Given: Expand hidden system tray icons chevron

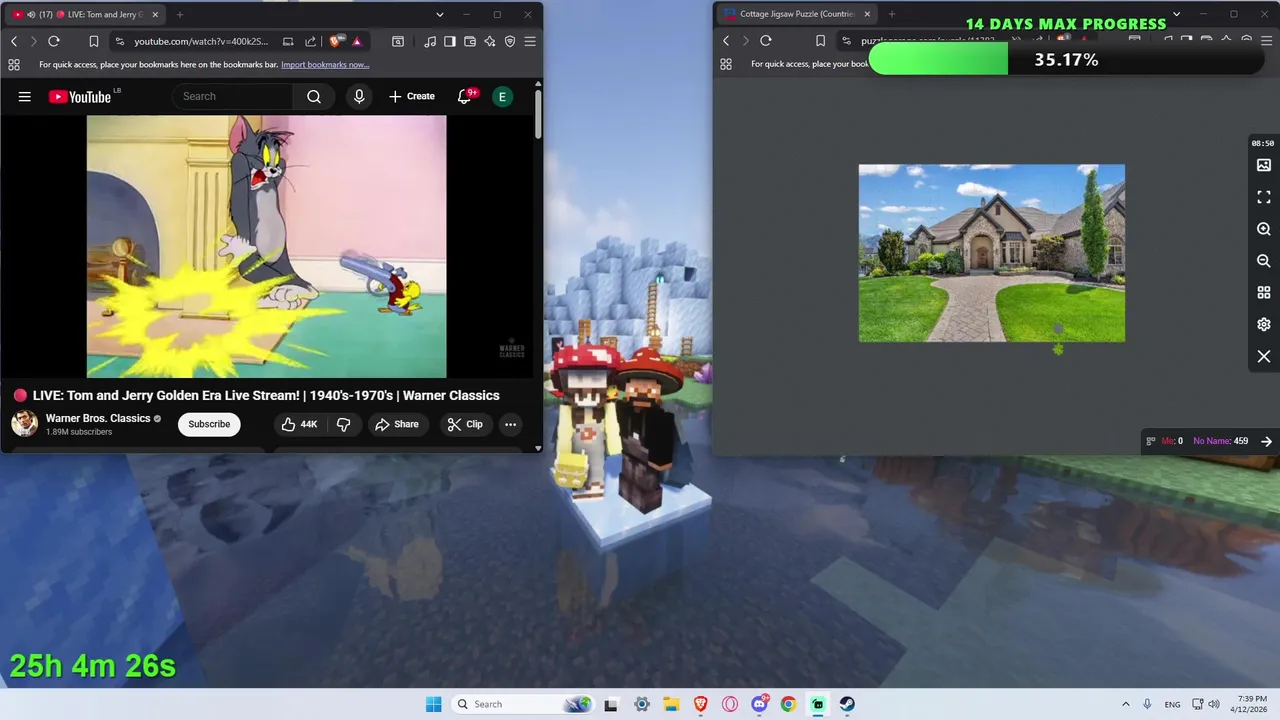Looking at the screenshot, I should pyautogui.click(x=1126, y=704).
